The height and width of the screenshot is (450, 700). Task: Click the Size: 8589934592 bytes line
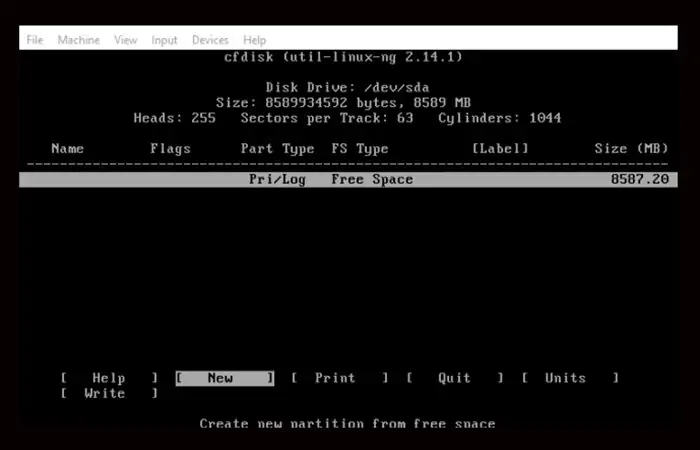pyautogui.click(x=343, y=103)
